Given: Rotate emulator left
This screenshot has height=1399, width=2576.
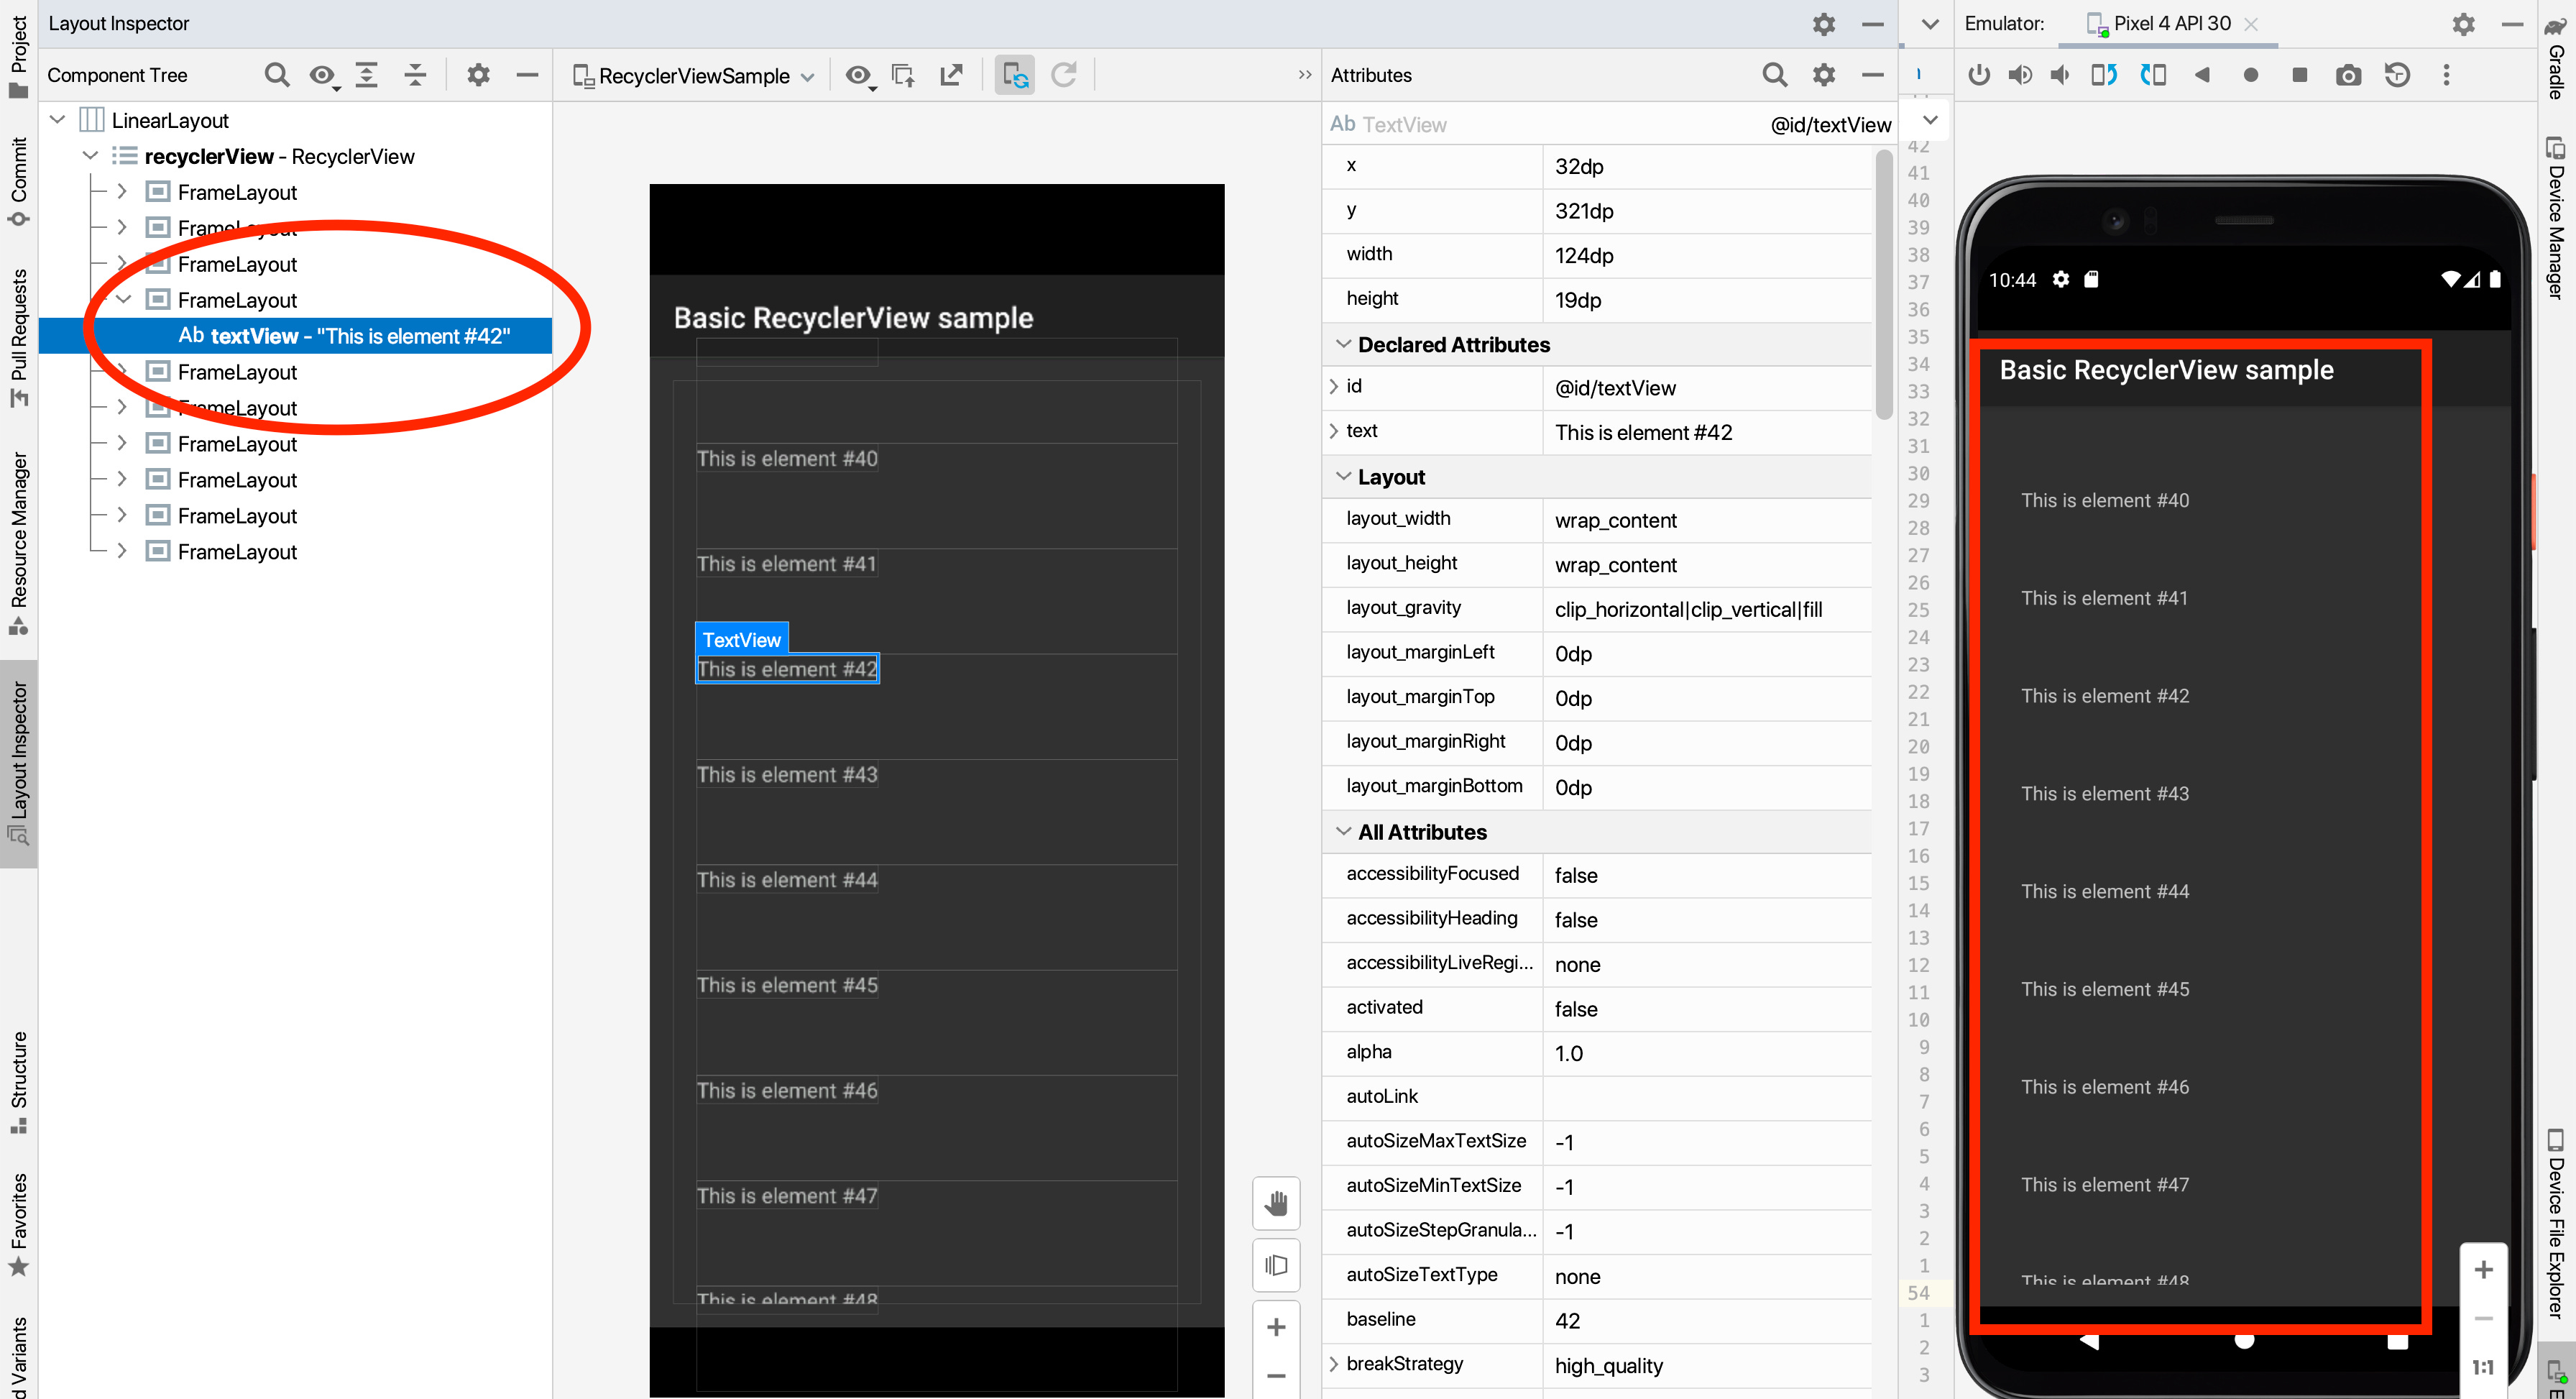Looking at the screenshot, I should (2104, 75).
